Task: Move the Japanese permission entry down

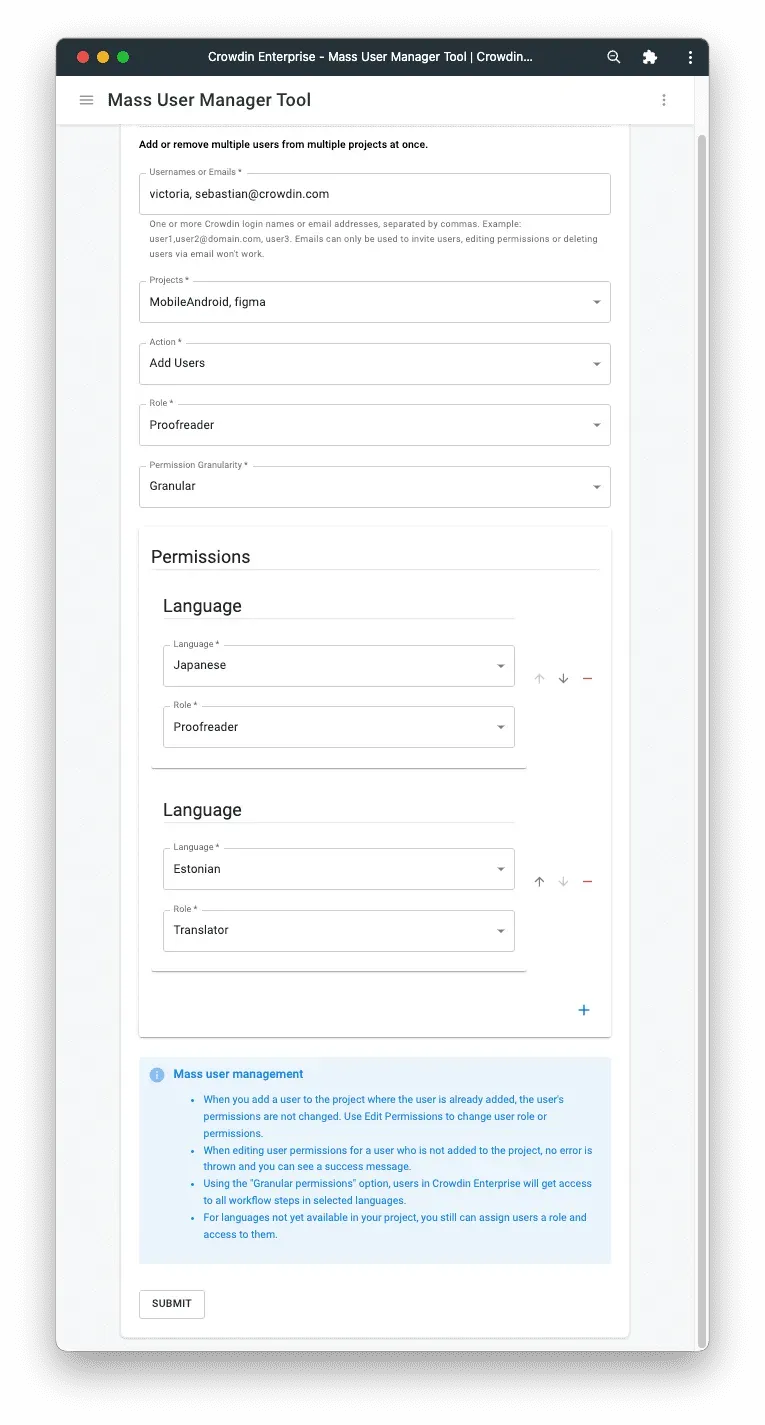Action: 563,678
